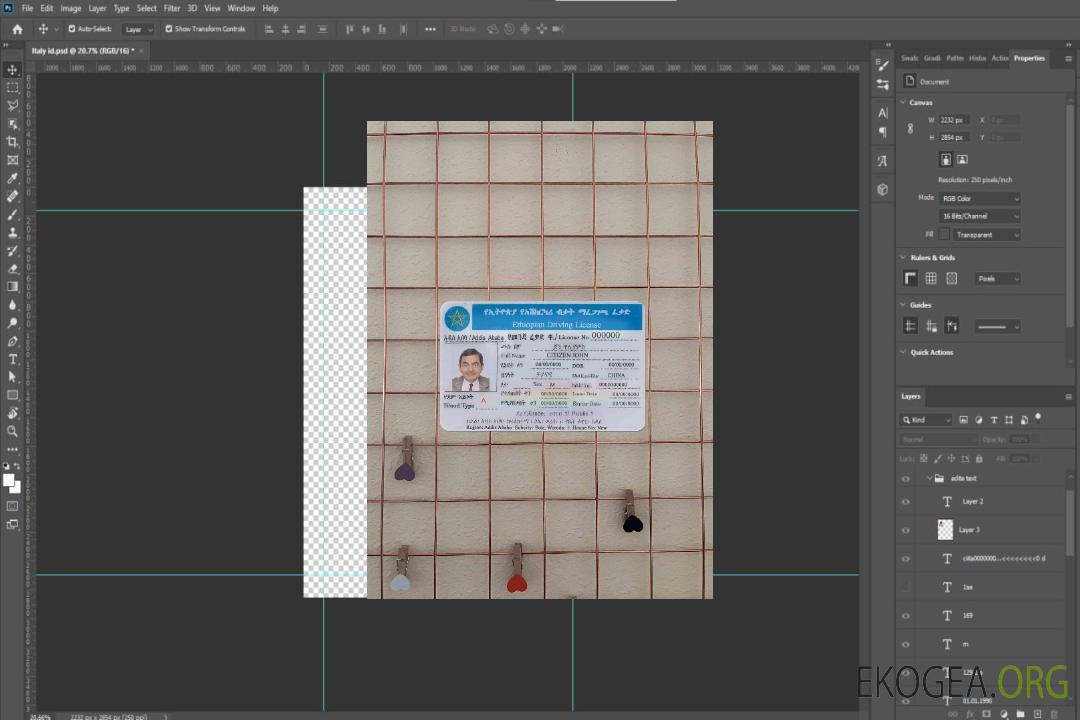Image resolution: width=1080 pixels, height=720 pixels.
Task: Open the 16 Bits/Channel bit depth dropdown
Action: 979,216
